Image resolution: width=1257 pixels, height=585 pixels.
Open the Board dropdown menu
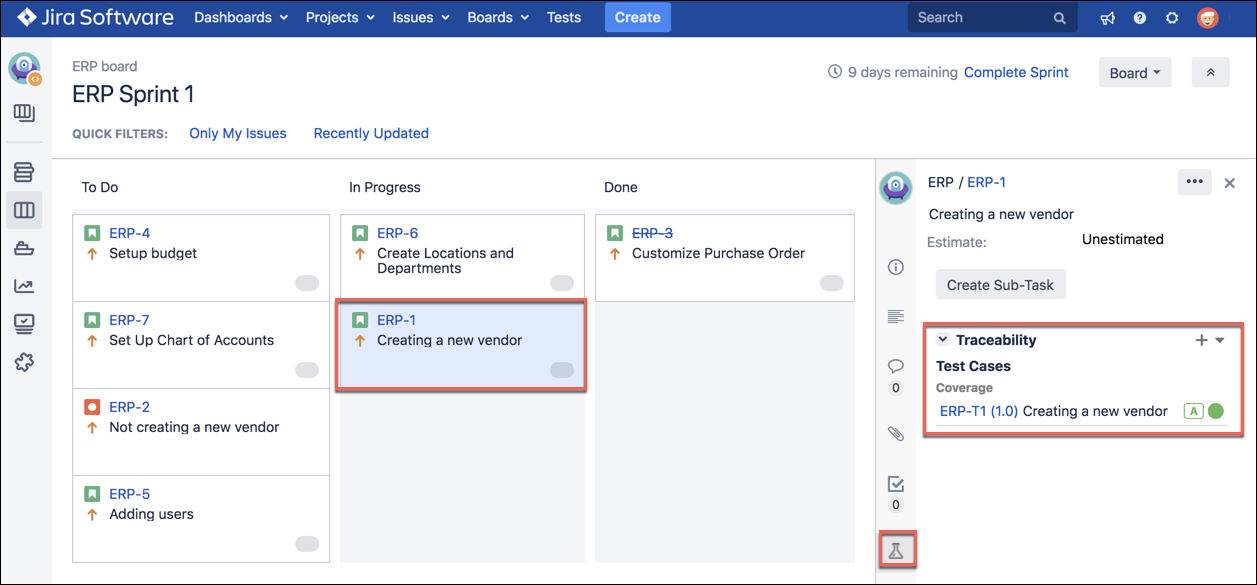click(1134, 73)
